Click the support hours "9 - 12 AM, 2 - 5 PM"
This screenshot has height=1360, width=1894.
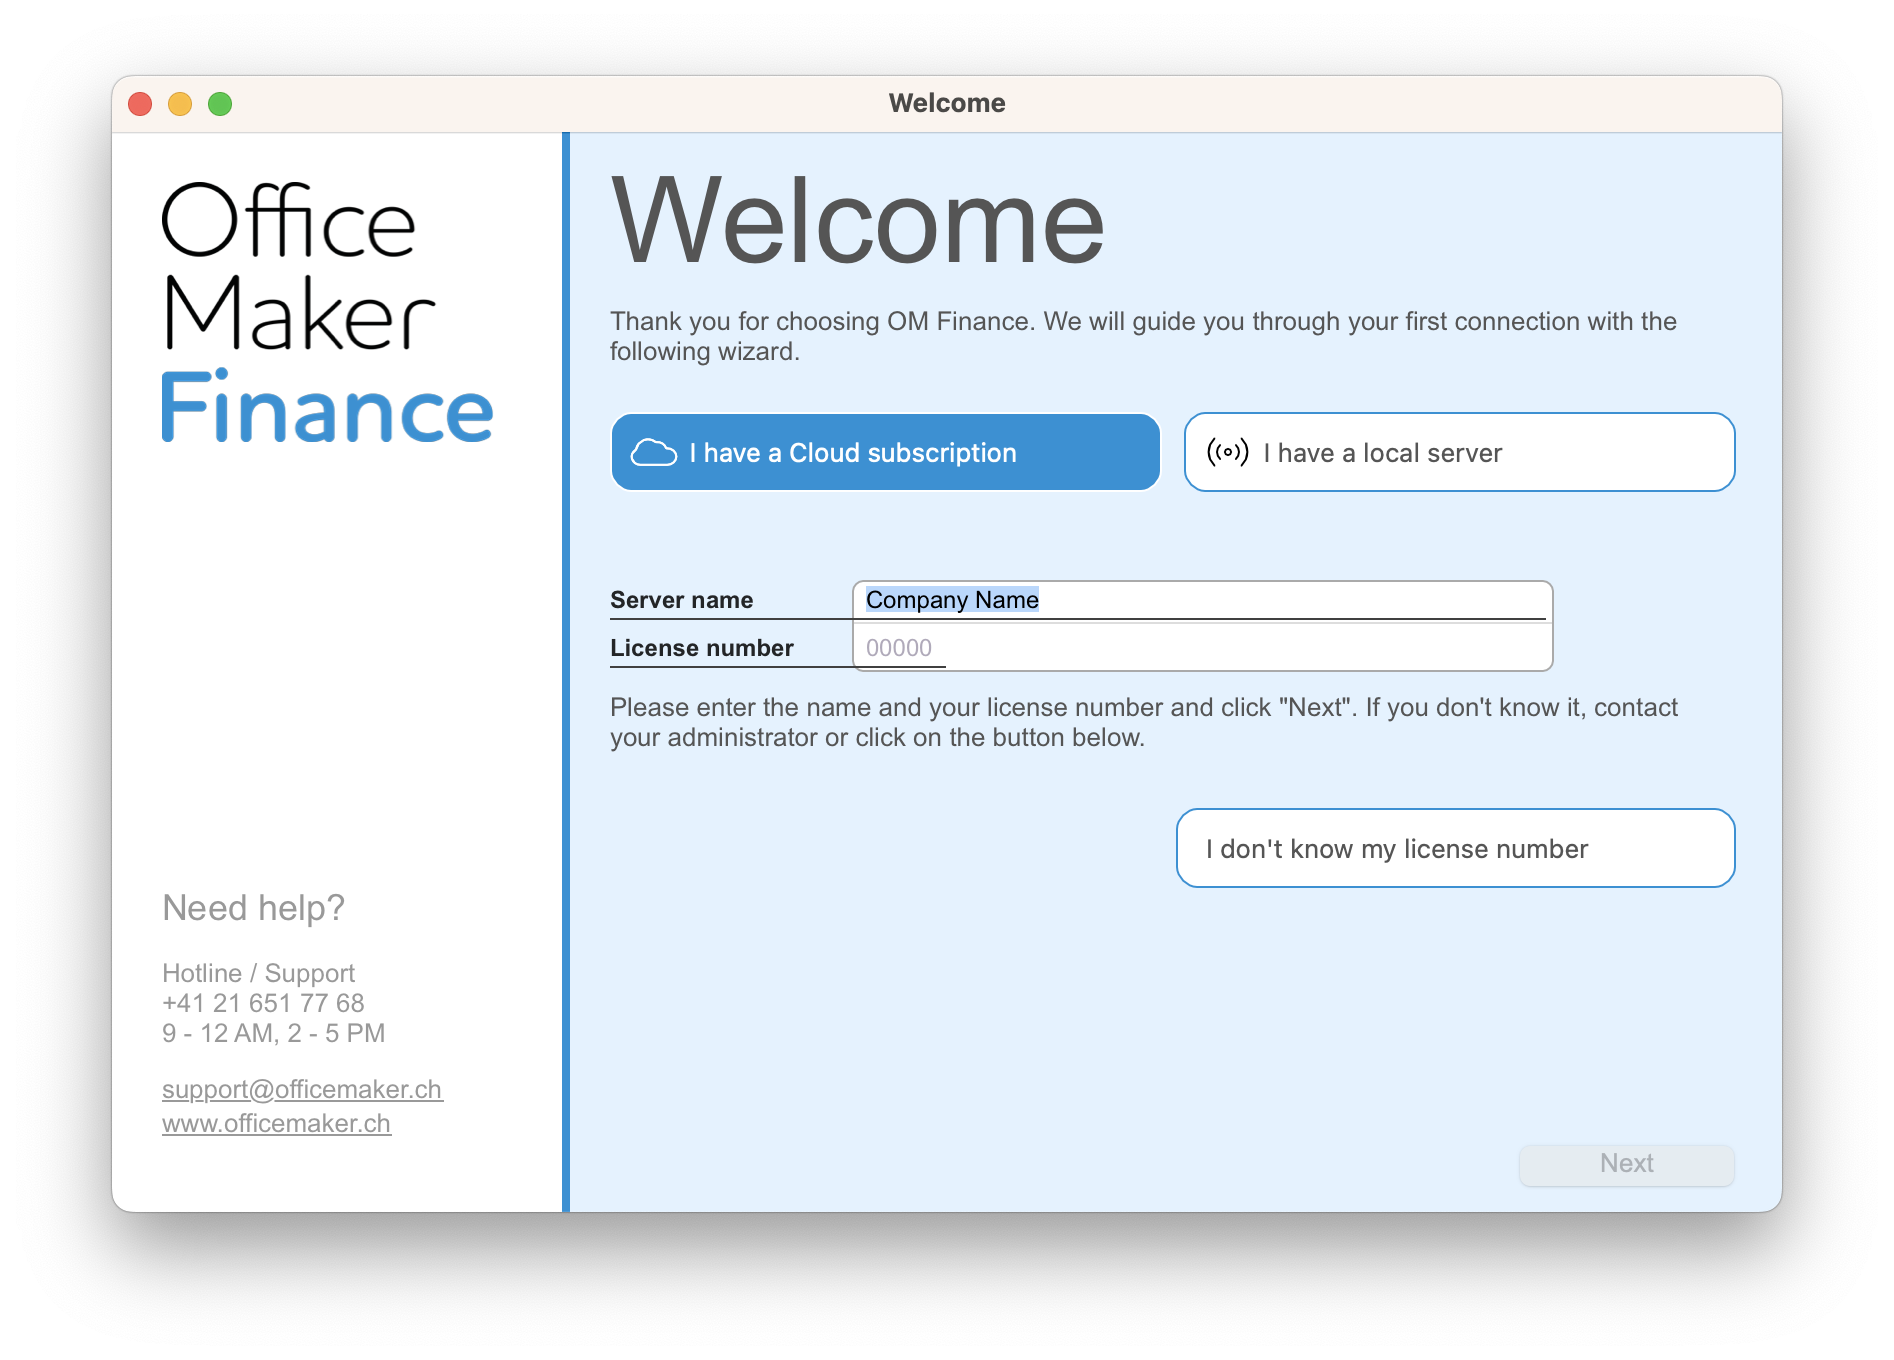(273, 1033)
